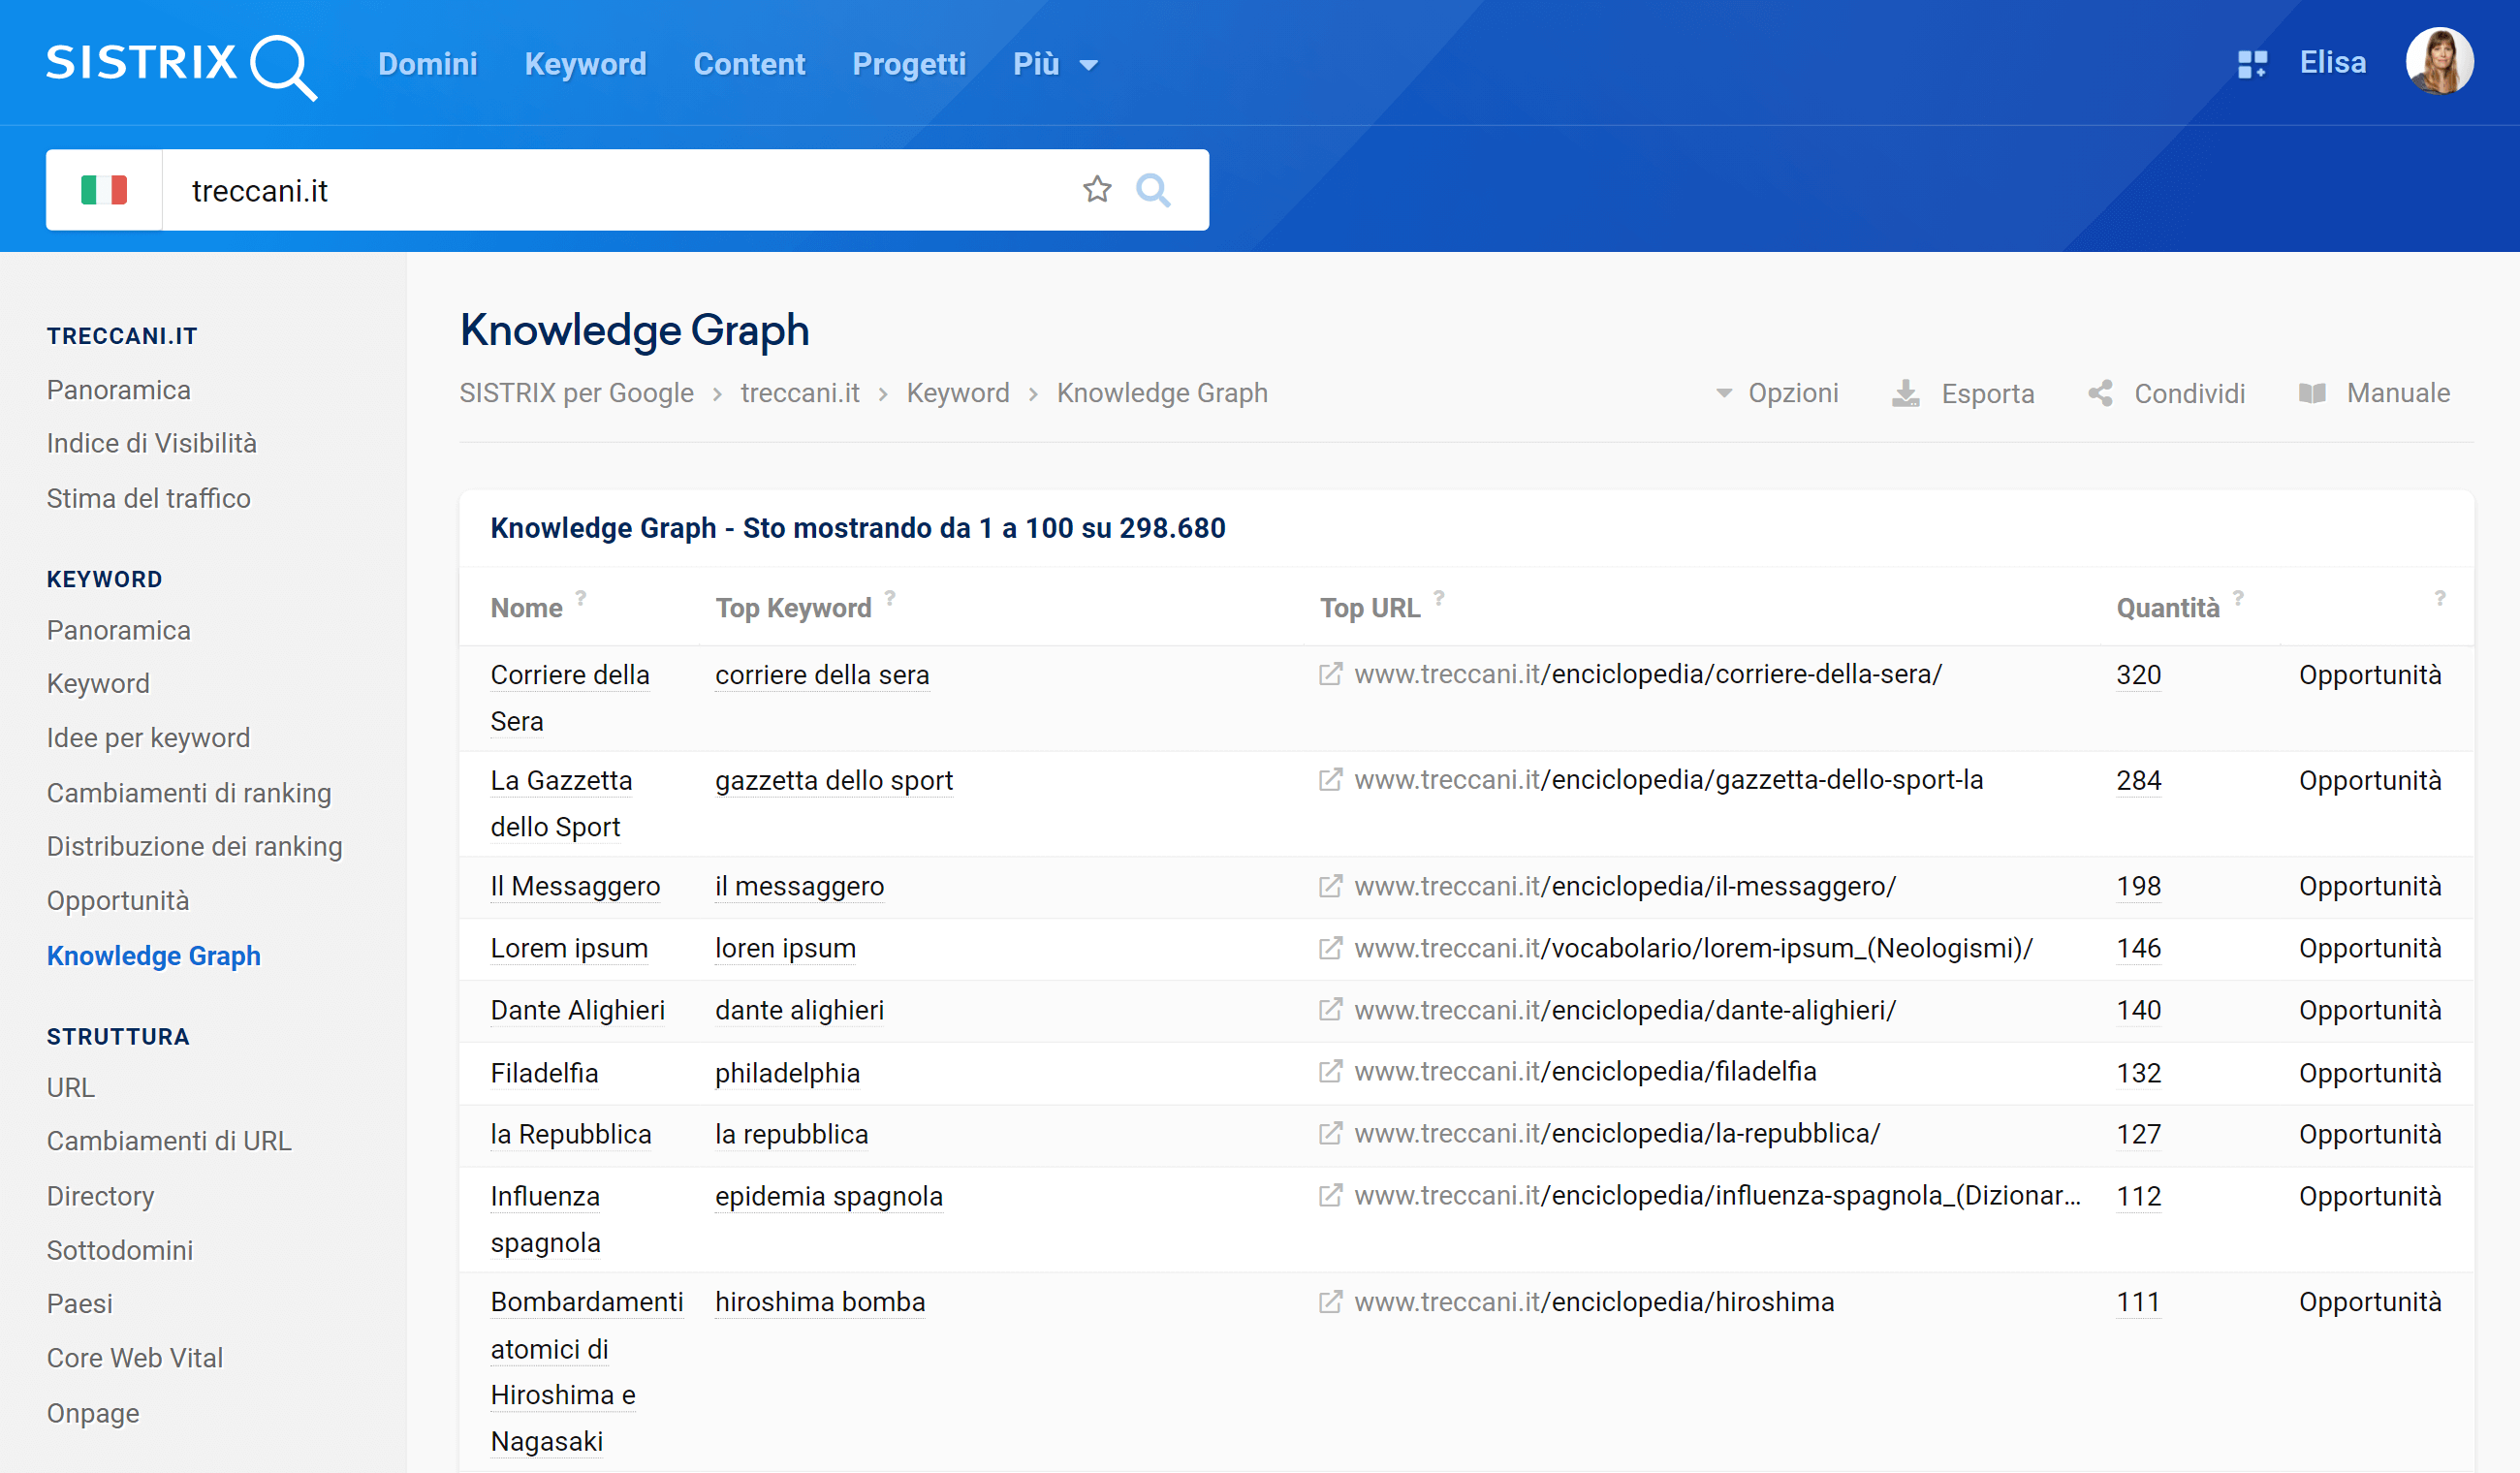This screenshot has height=1473, width=2520.
Task: Expand the Più navigation menu
Action: point(1054,63)
